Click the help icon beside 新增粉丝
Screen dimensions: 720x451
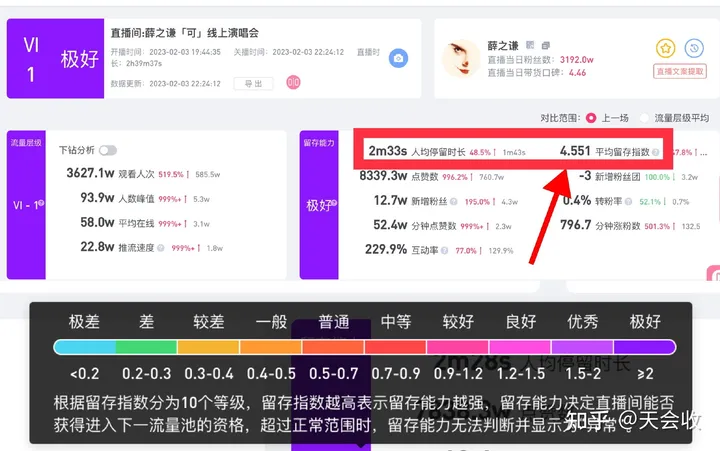pos(454,201)
